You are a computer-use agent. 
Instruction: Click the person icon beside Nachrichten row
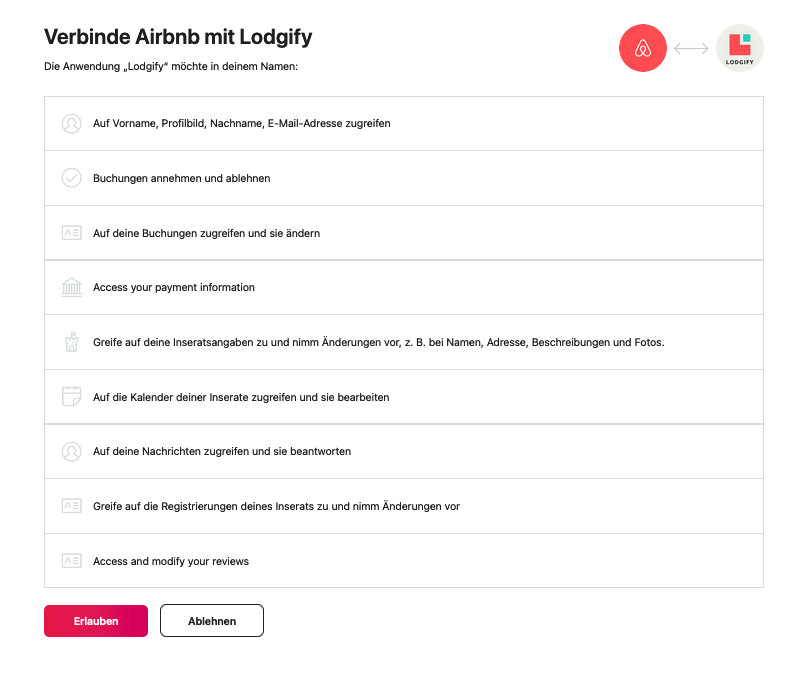[71, 452]
